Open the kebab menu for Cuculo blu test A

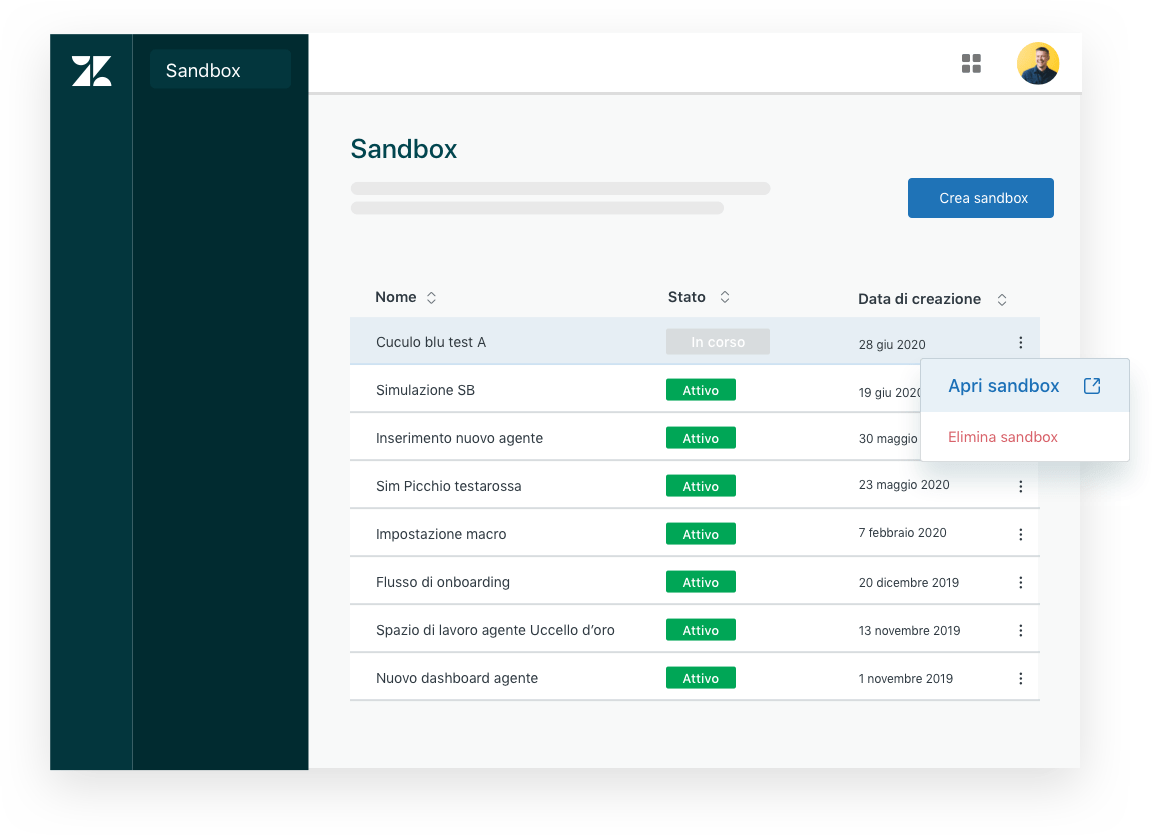(1021, 342)
